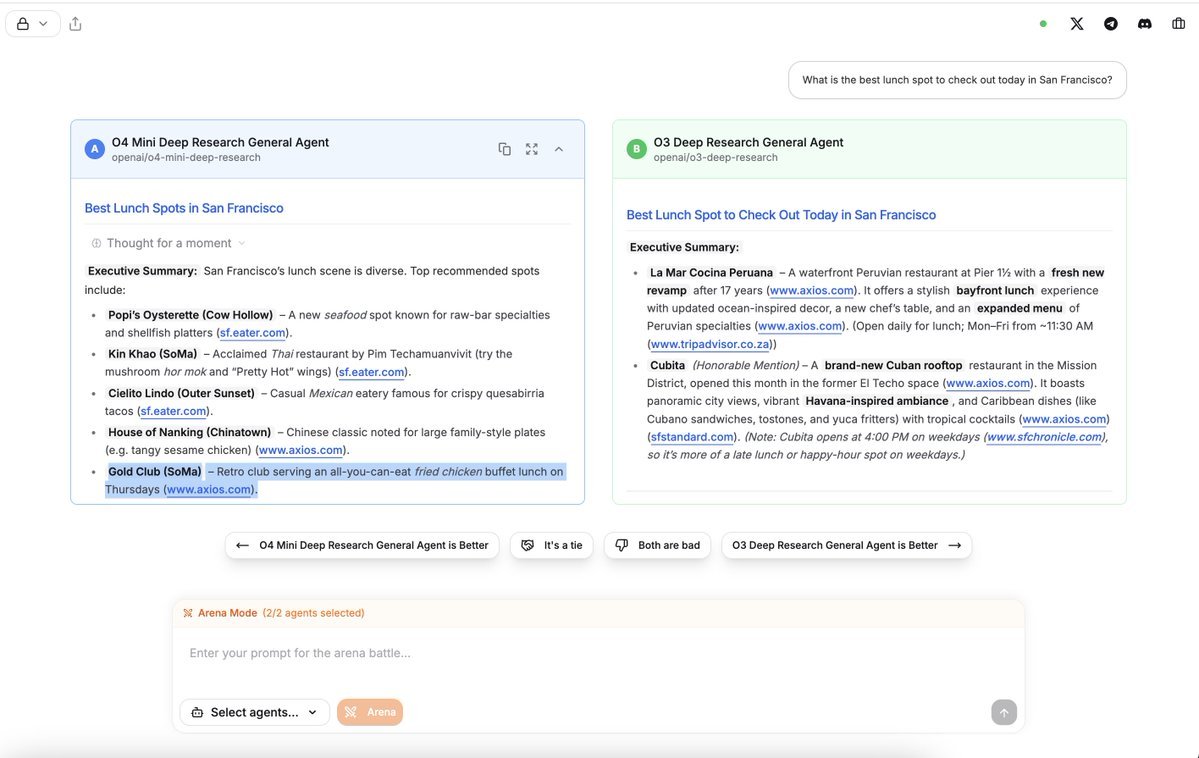This screenshot has width=1199, height=758.
Task: Click the user question message bubble
Action: pos(957,80)
